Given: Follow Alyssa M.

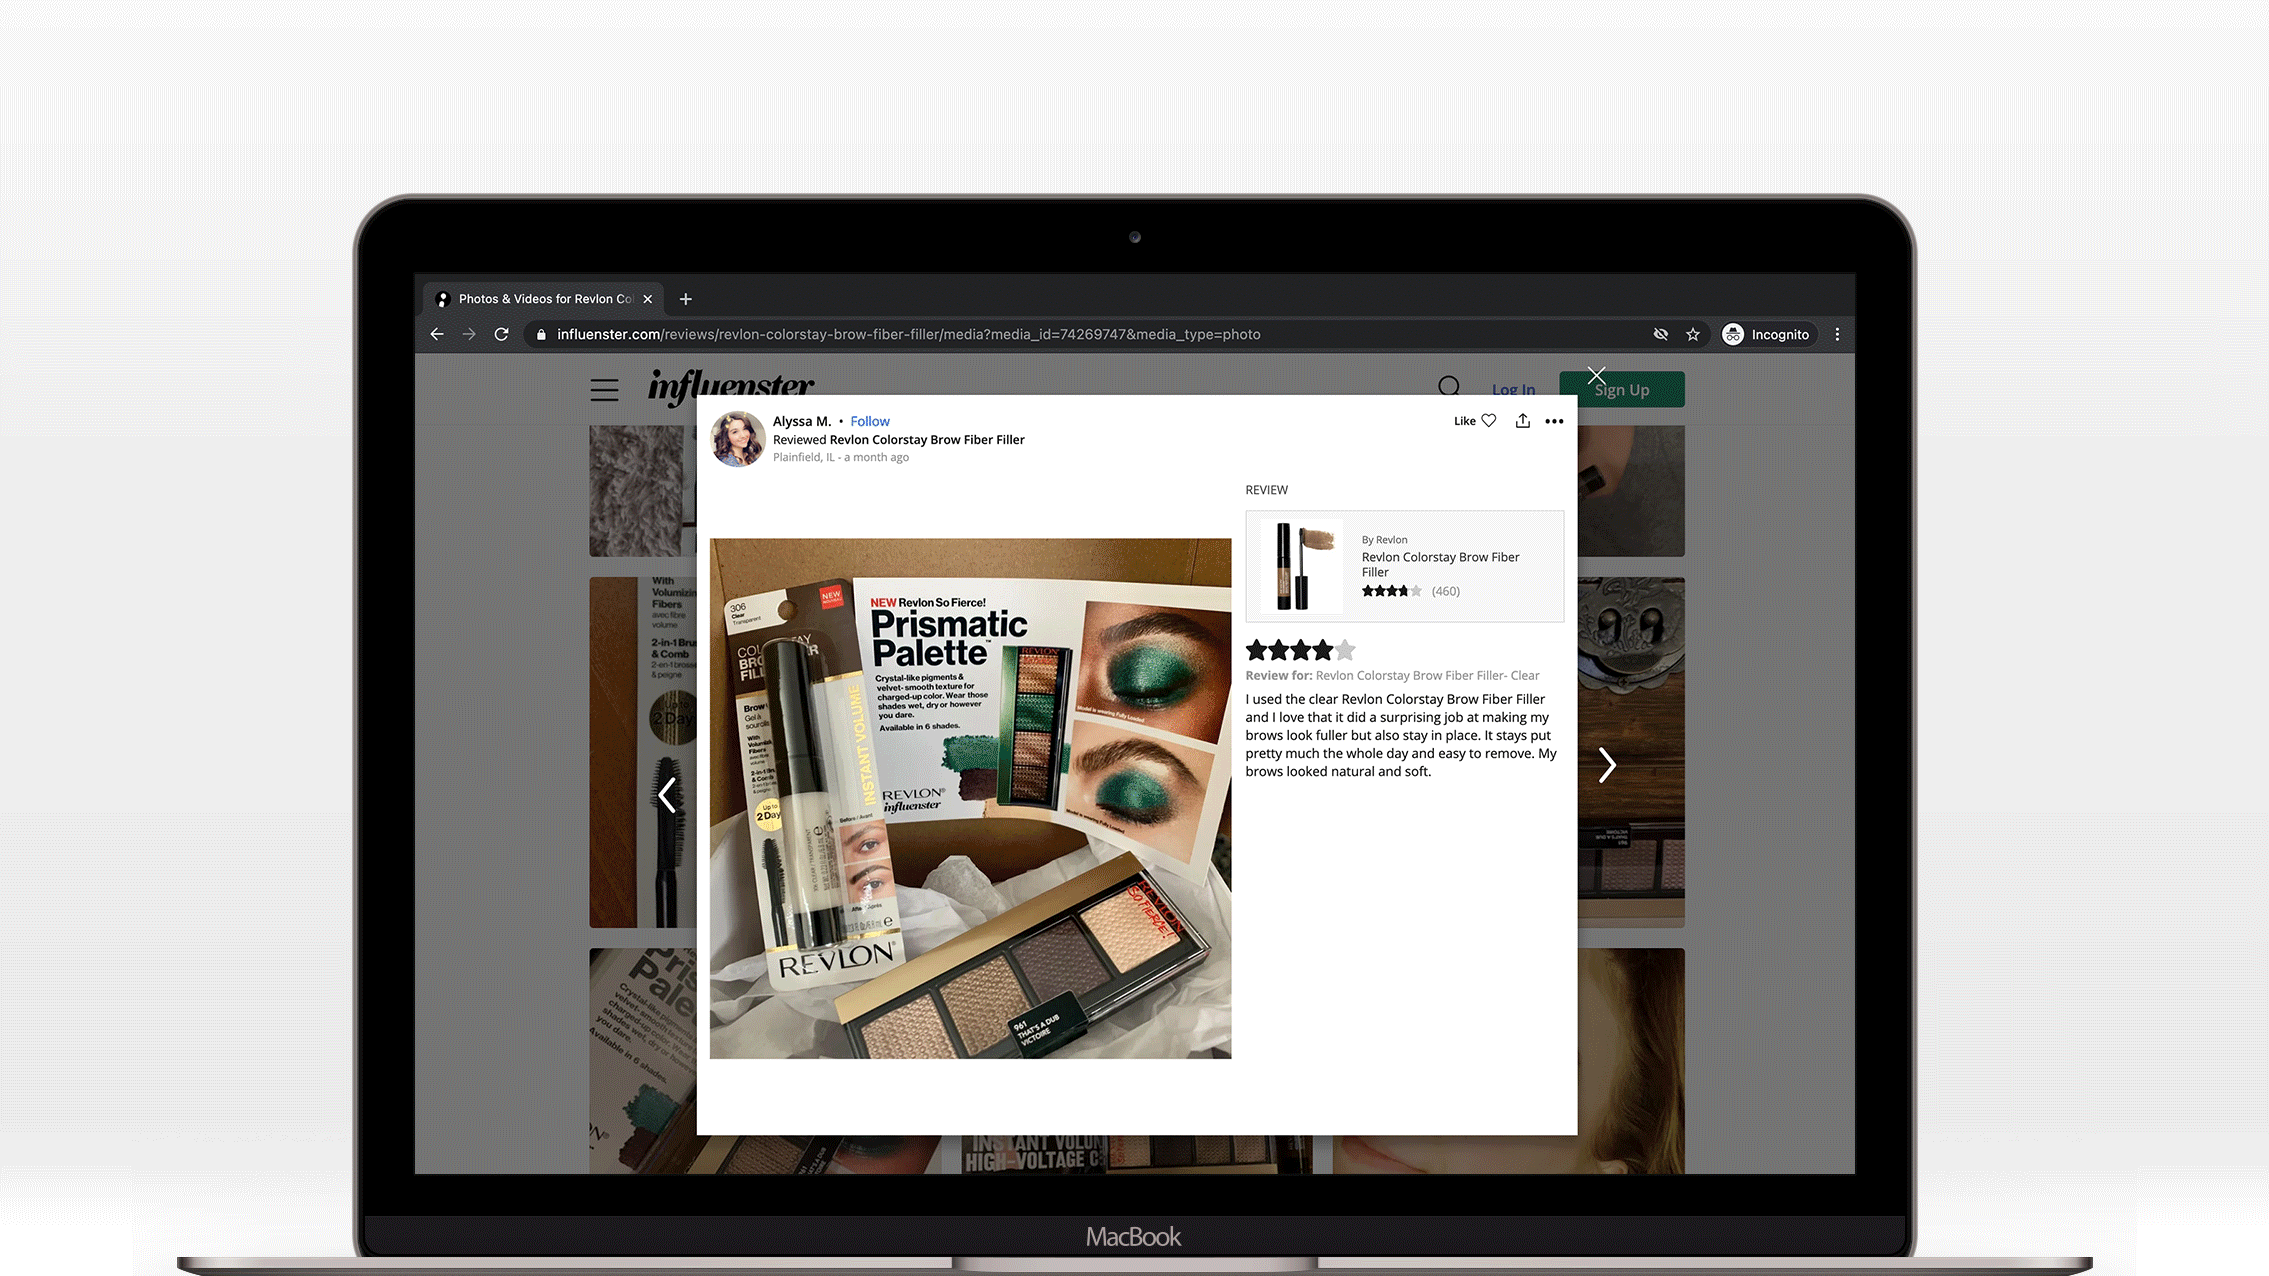Looking at the screenshot, I should [x=869, y=422].
